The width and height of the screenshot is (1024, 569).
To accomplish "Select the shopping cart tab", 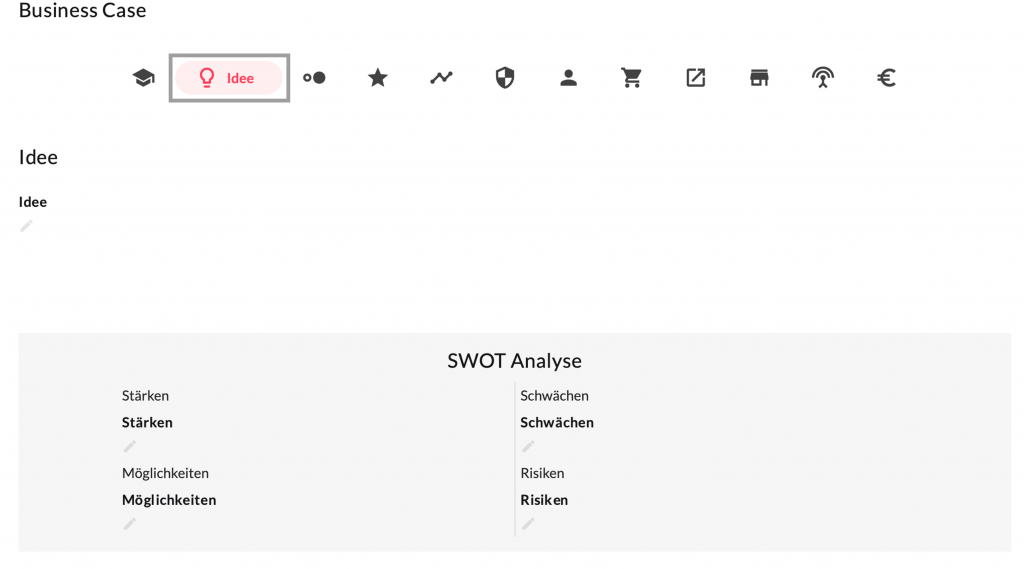I will point(632,78).
